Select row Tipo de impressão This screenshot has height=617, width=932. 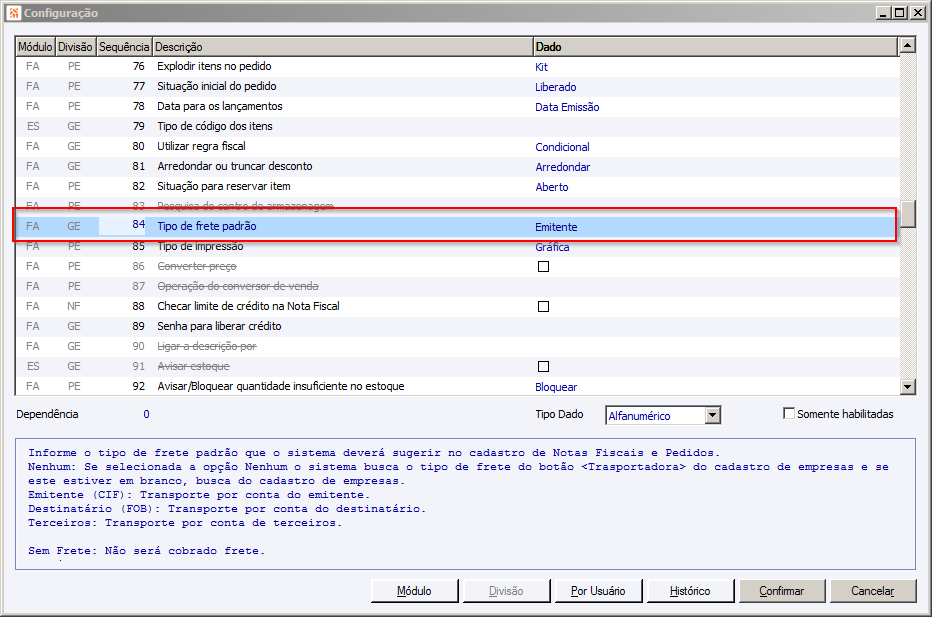coord(456,246)
